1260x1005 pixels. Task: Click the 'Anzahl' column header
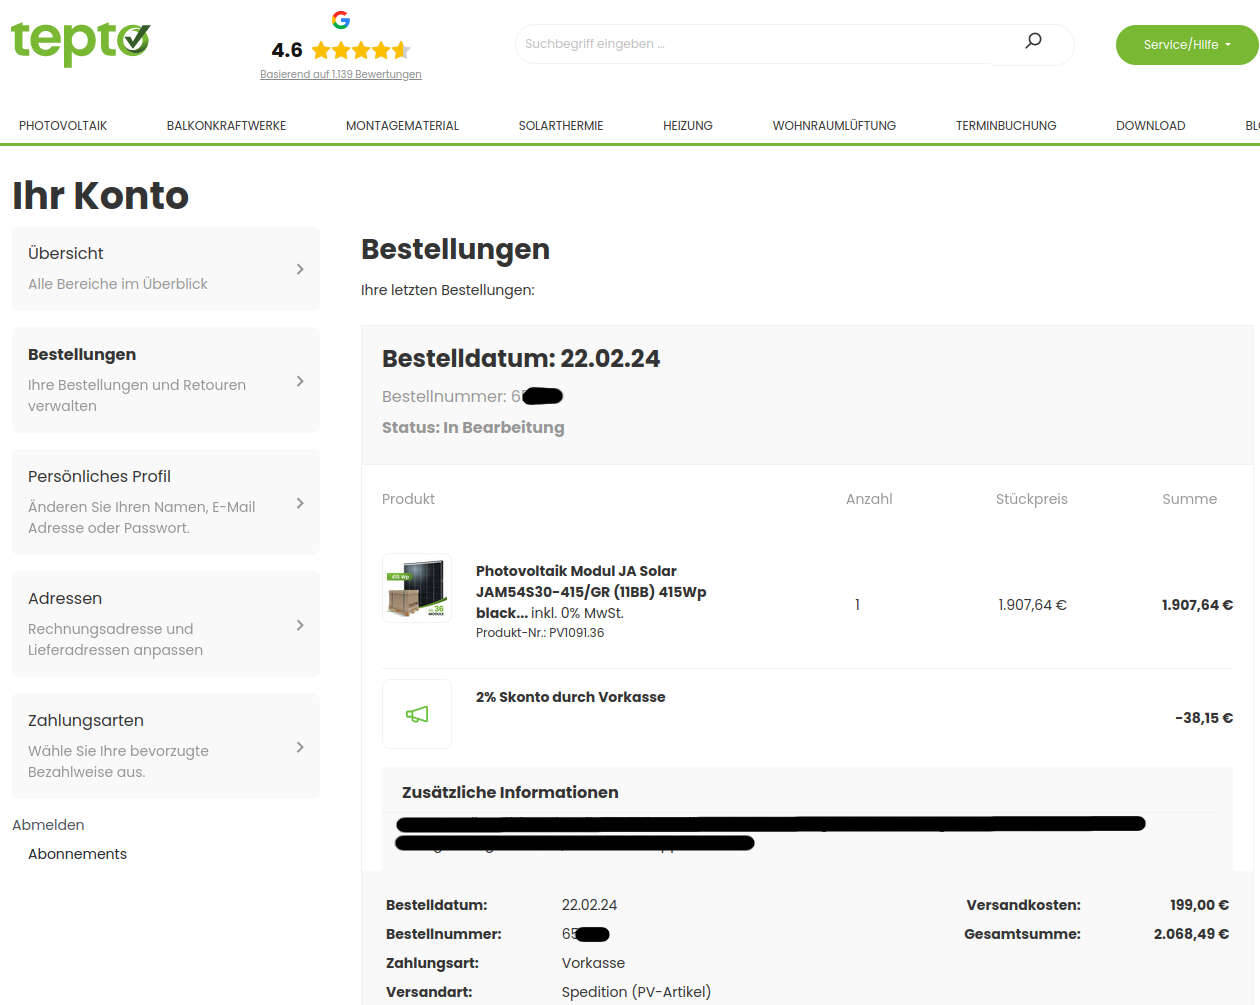click(x=869, y=499)
